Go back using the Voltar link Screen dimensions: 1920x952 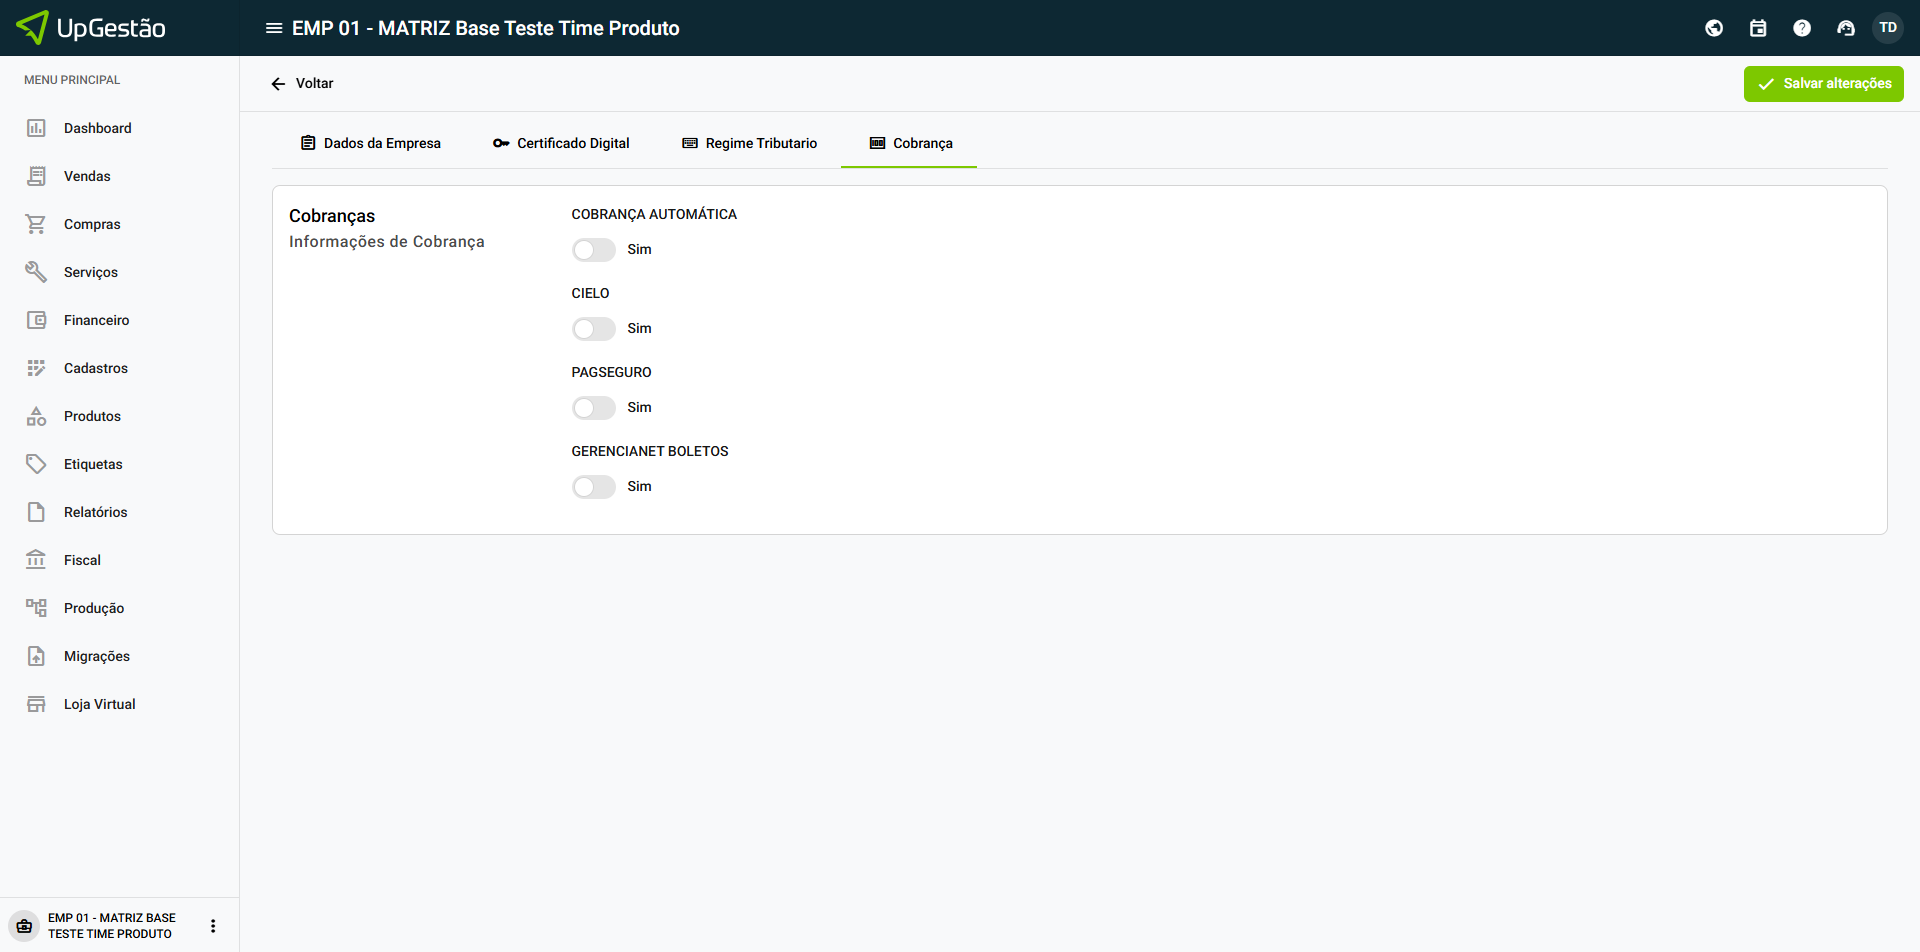pyautogui.click(x=302, y=84)
